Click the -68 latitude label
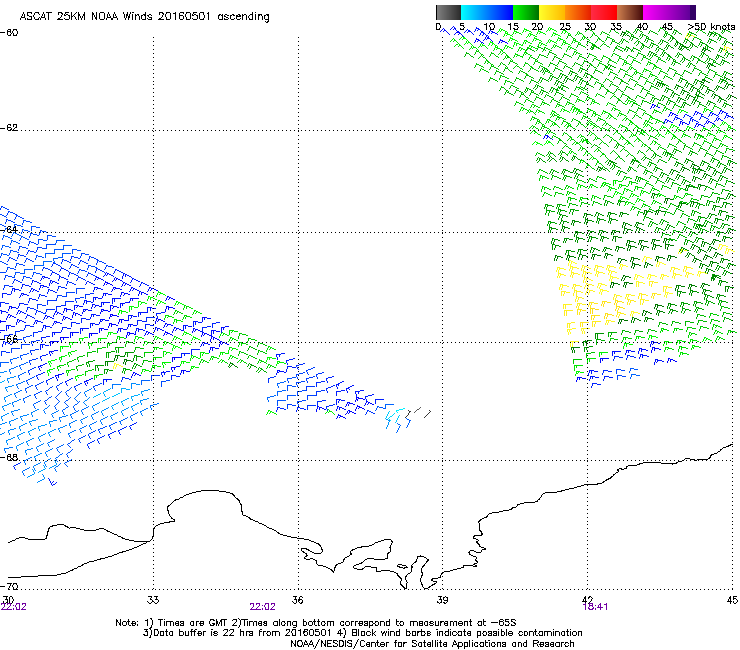 (x=9, y=457)
